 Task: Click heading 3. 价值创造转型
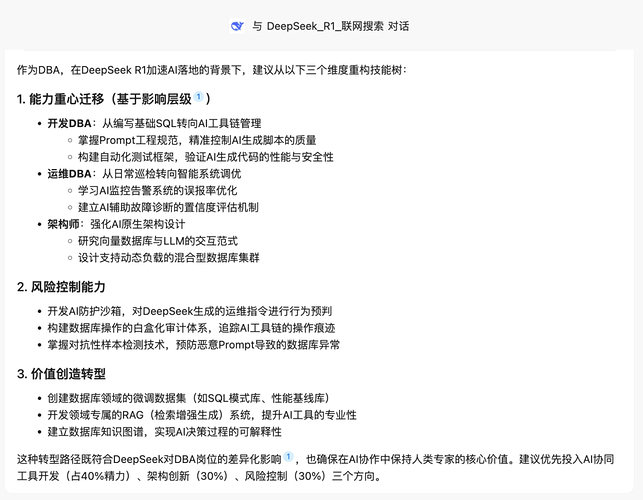click(61, 374)
